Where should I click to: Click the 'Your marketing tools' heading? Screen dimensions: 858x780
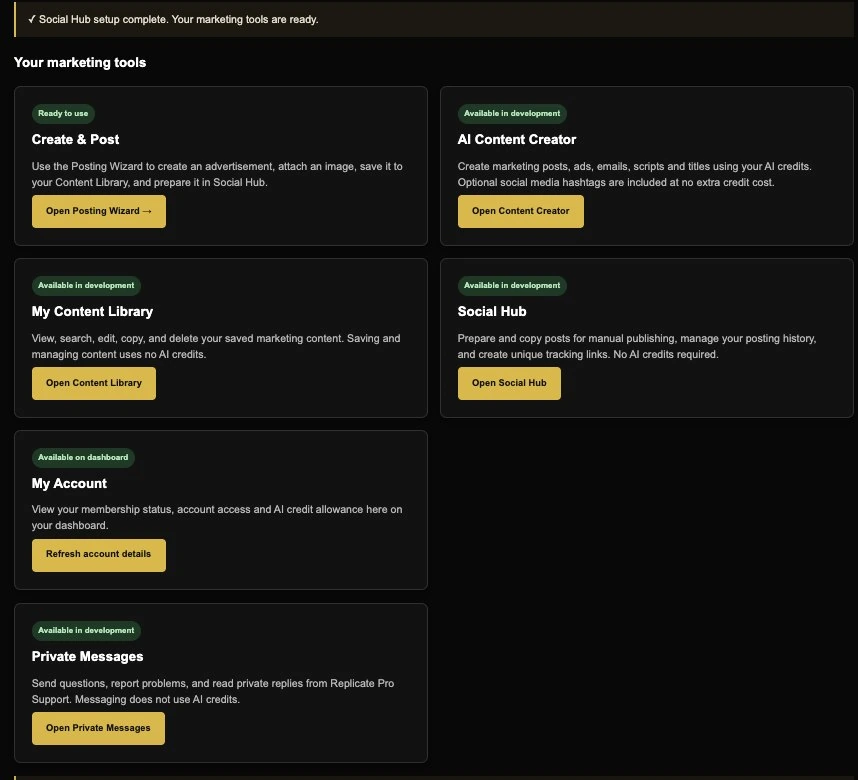[80, 62]
